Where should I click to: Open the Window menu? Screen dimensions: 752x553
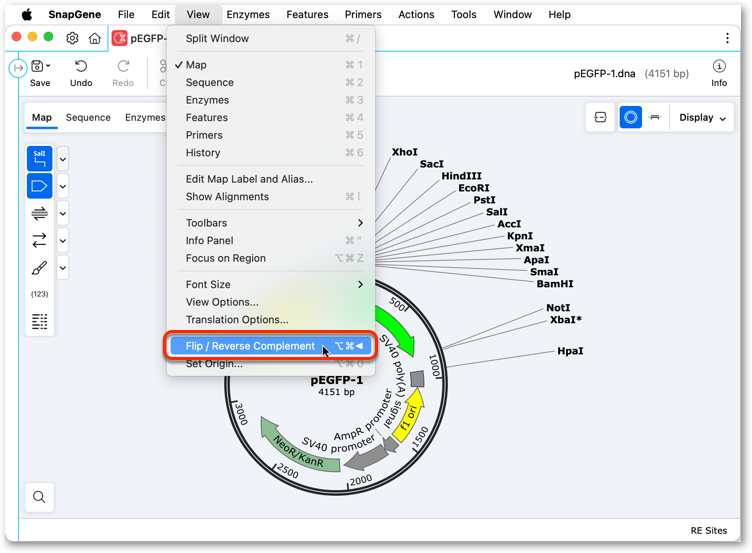[x=512, y=14]
